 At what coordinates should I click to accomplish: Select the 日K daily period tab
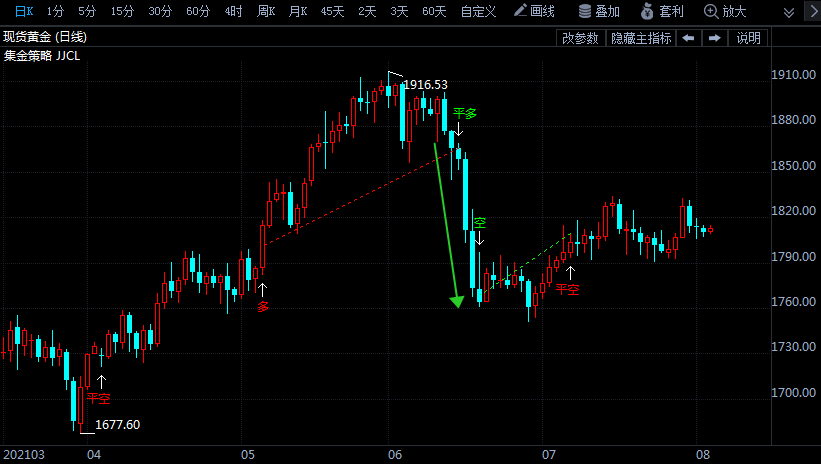tap(24, 12)
